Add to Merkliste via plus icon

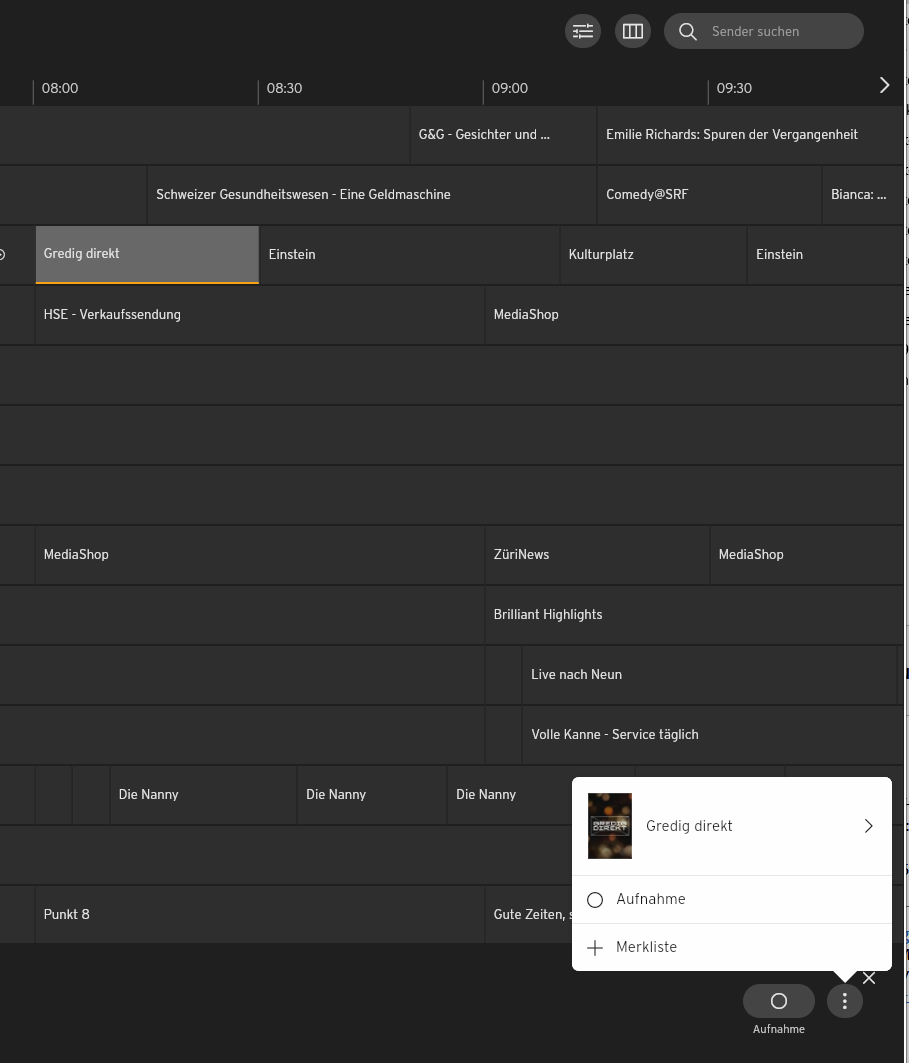pyautogui.click(x=595, y=948)
